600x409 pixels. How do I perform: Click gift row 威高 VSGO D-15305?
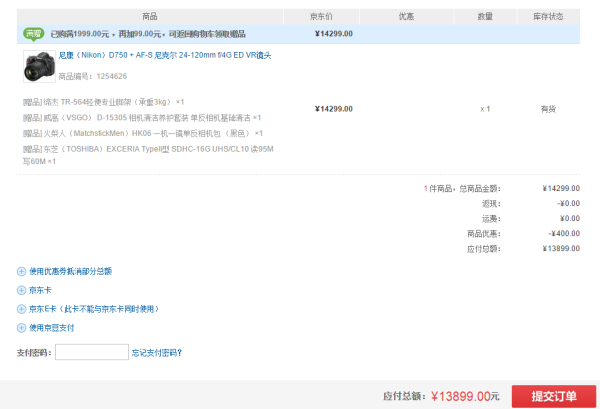[142, 118]
